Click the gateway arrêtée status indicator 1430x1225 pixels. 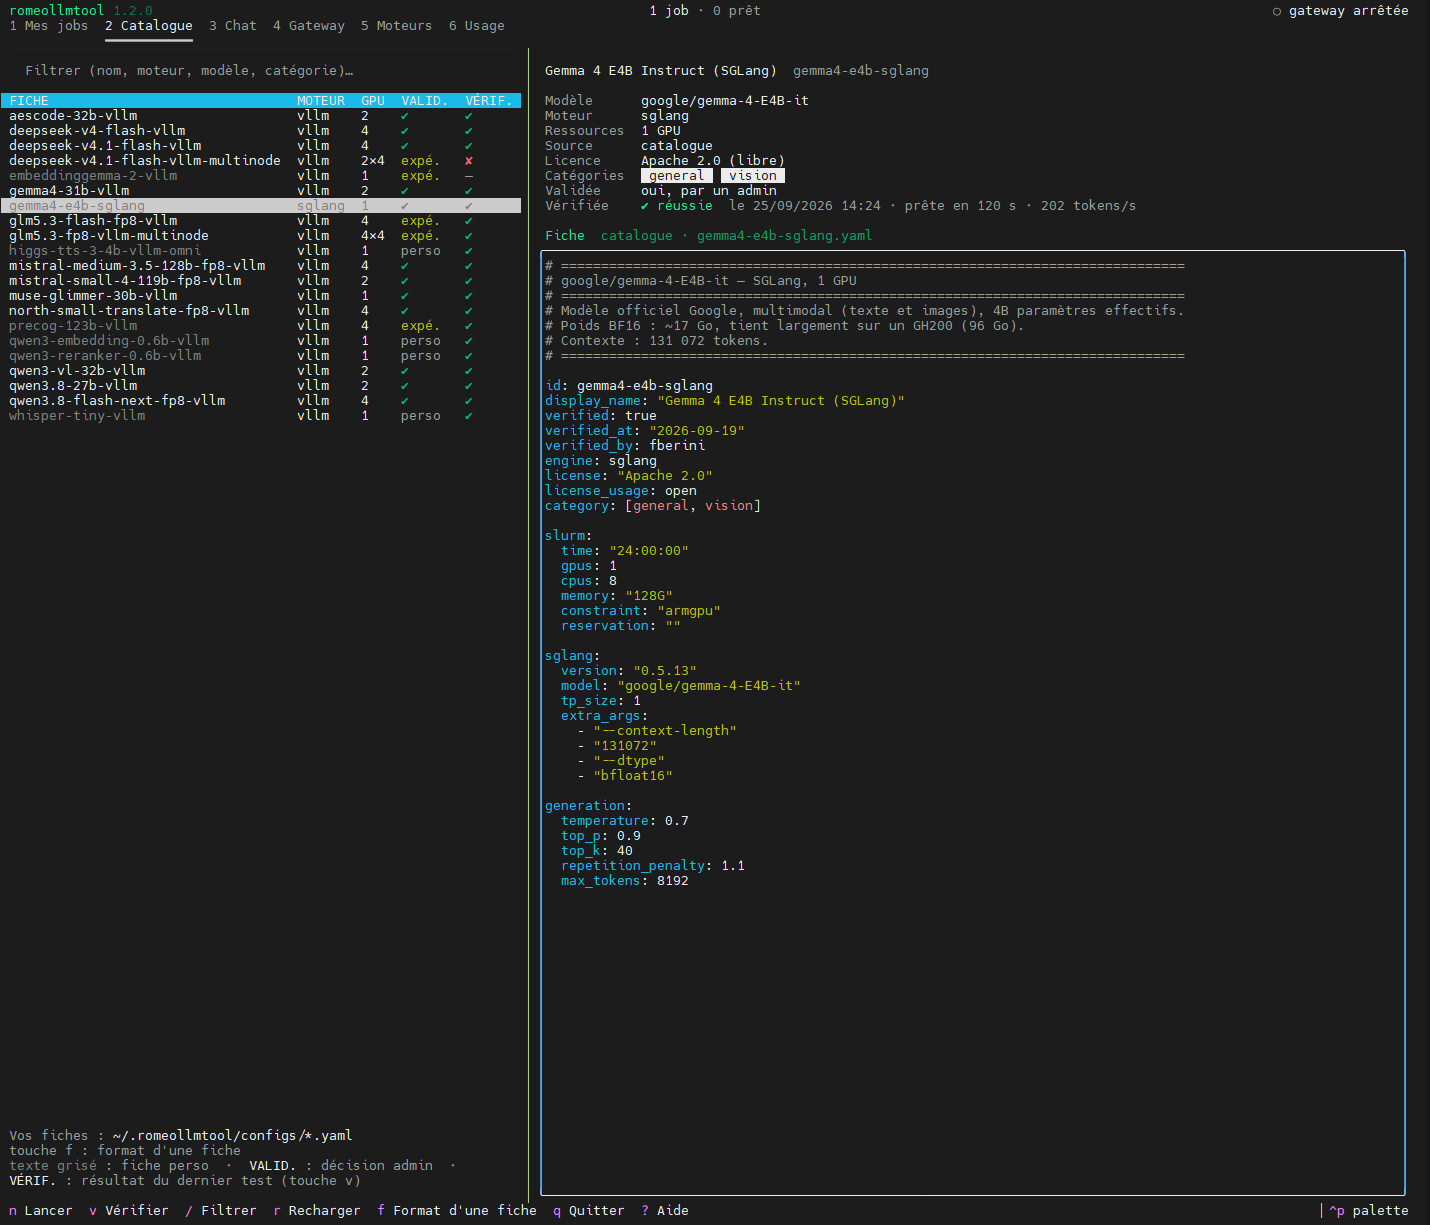[x=1341, y=11]
